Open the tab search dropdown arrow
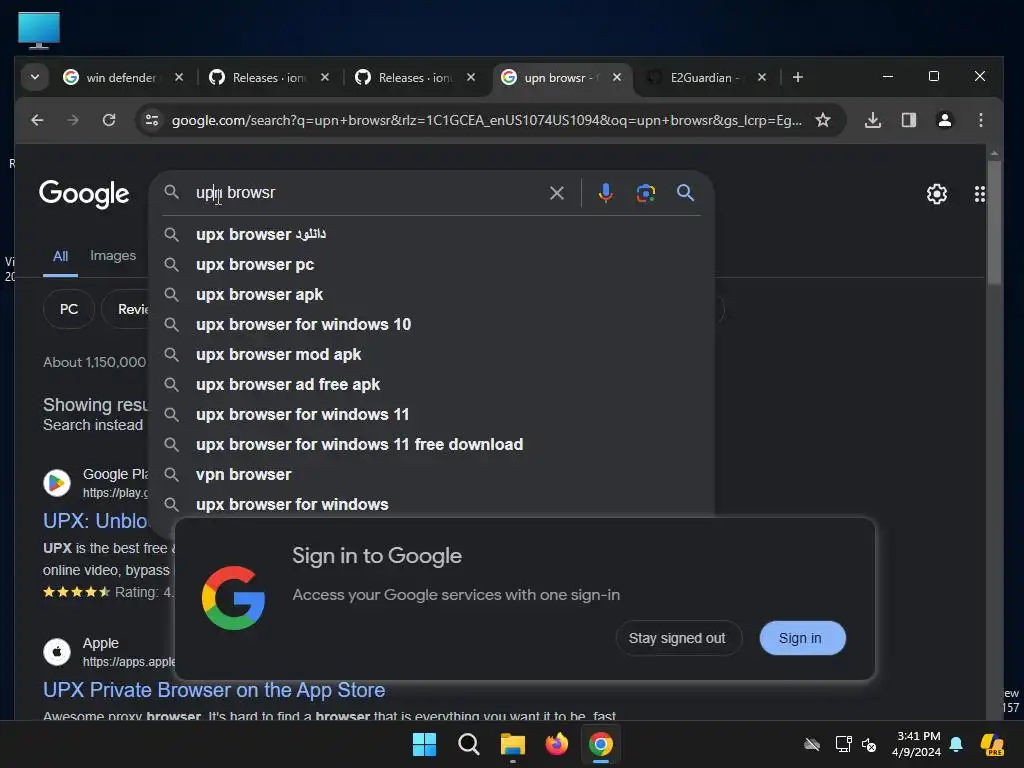 tap(35, 78)
